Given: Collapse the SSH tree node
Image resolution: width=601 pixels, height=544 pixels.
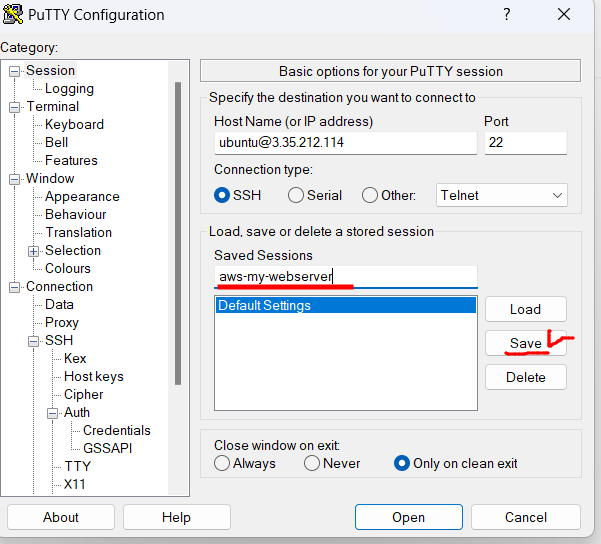Looking at the screenshot, I should pyautogui.click(x=33, y=342).
